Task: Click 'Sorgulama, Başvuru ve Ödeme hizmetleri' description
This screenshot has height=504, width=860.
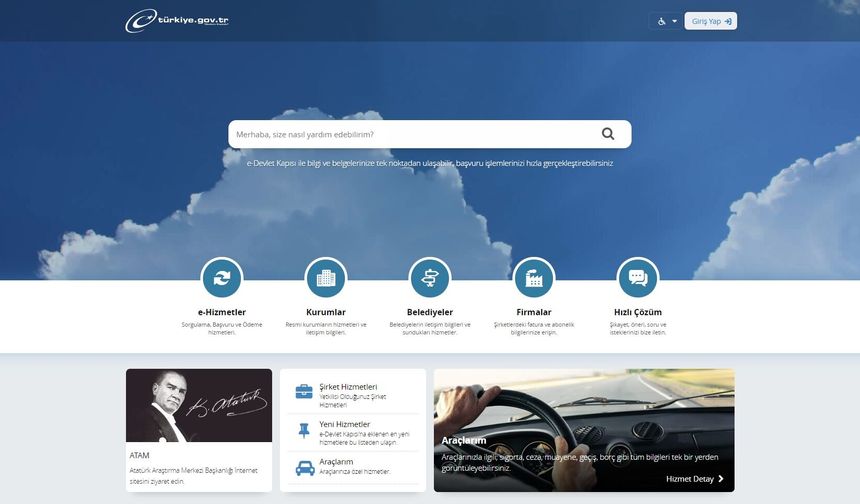Action: [x=222, y=329]
